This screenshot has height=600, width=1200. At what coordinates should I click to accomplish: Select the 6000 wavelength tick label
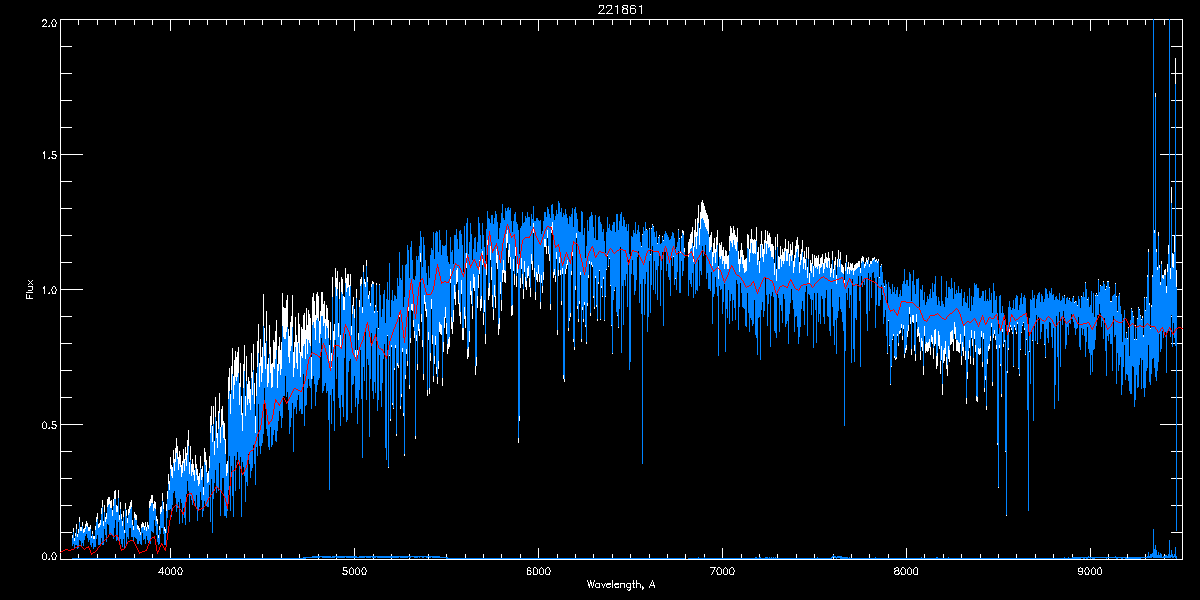click(538, 572)
